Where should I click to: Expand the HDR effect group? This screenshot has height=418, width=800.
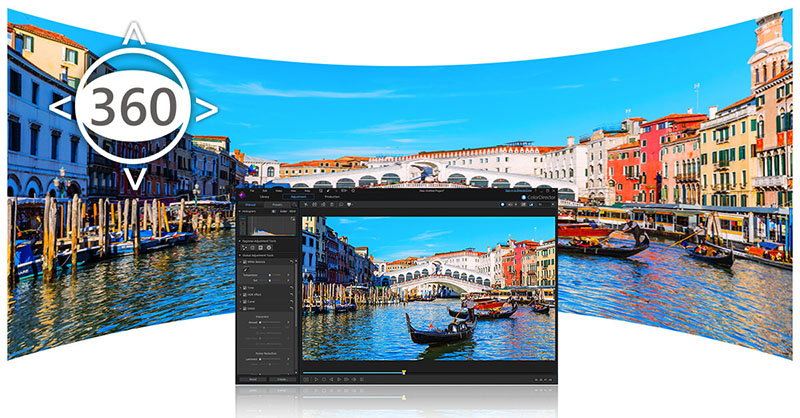tap(240, 294)
